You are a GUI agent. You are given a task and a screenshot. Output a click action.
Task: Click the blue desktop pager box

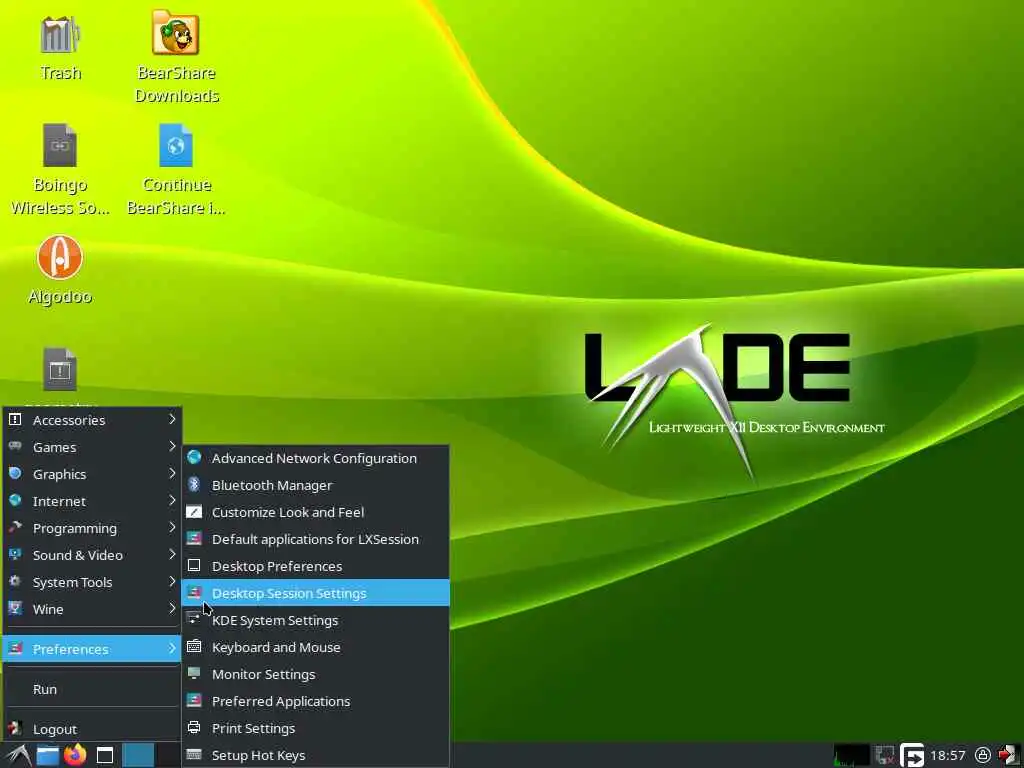coord(138,755)
